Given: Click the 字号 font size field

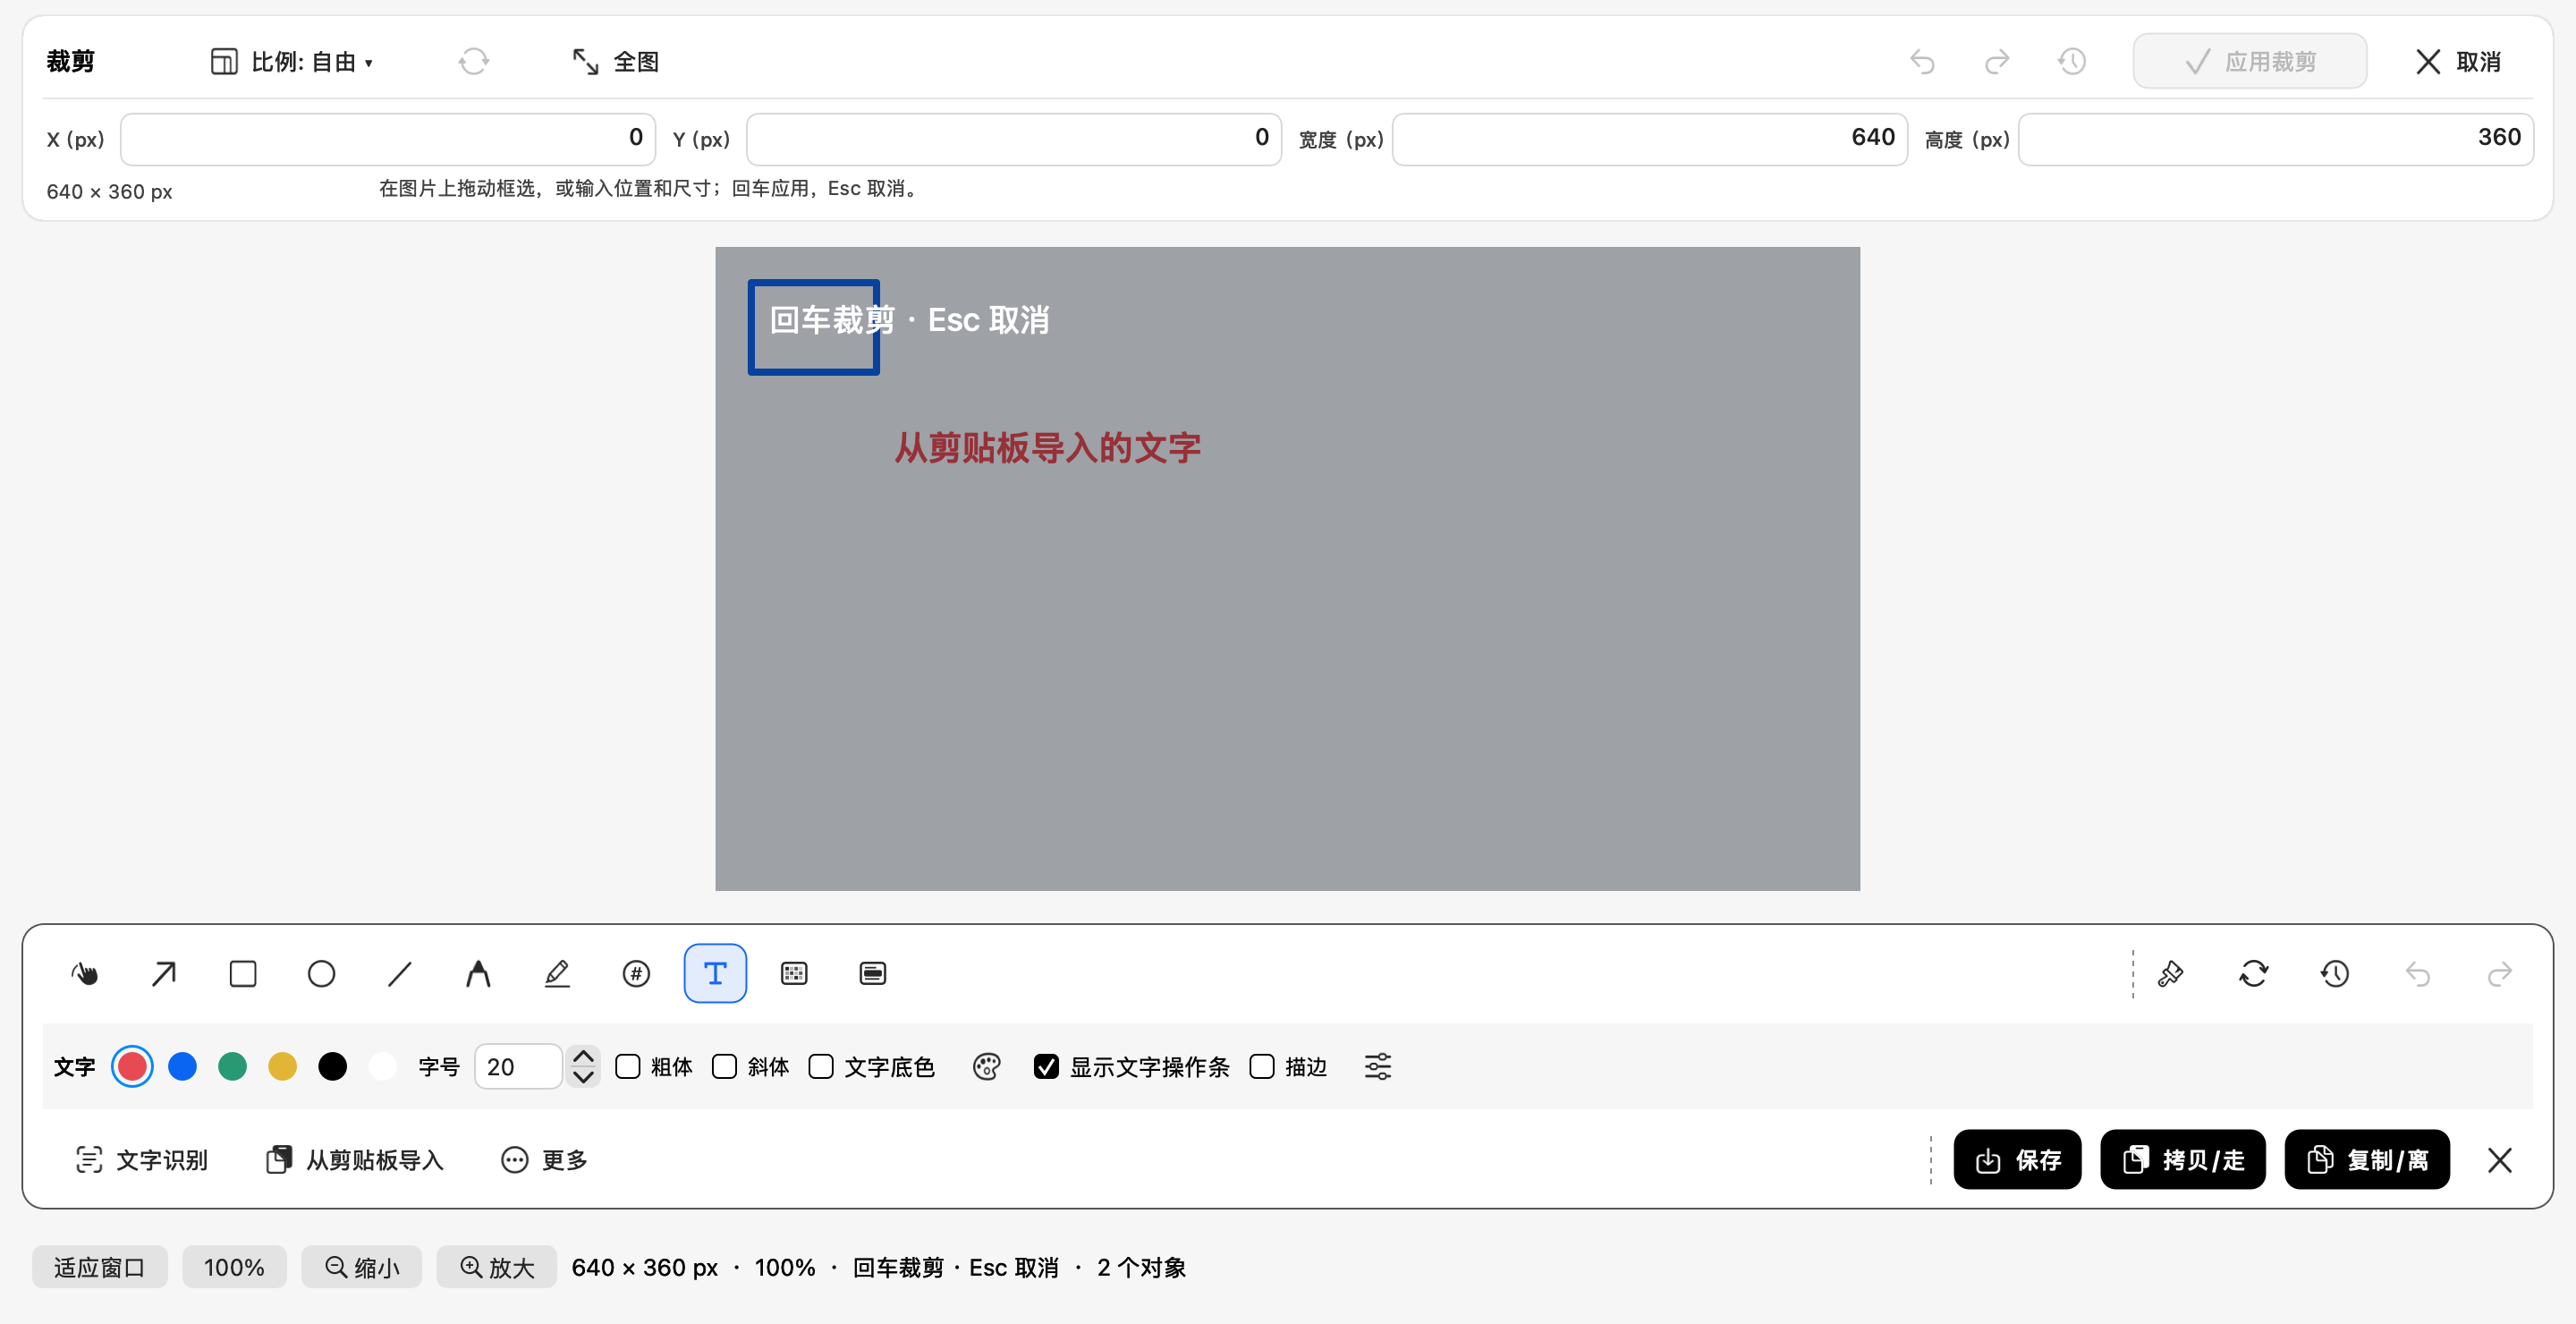Looking at the screenshot, I should click(518, 1067).
